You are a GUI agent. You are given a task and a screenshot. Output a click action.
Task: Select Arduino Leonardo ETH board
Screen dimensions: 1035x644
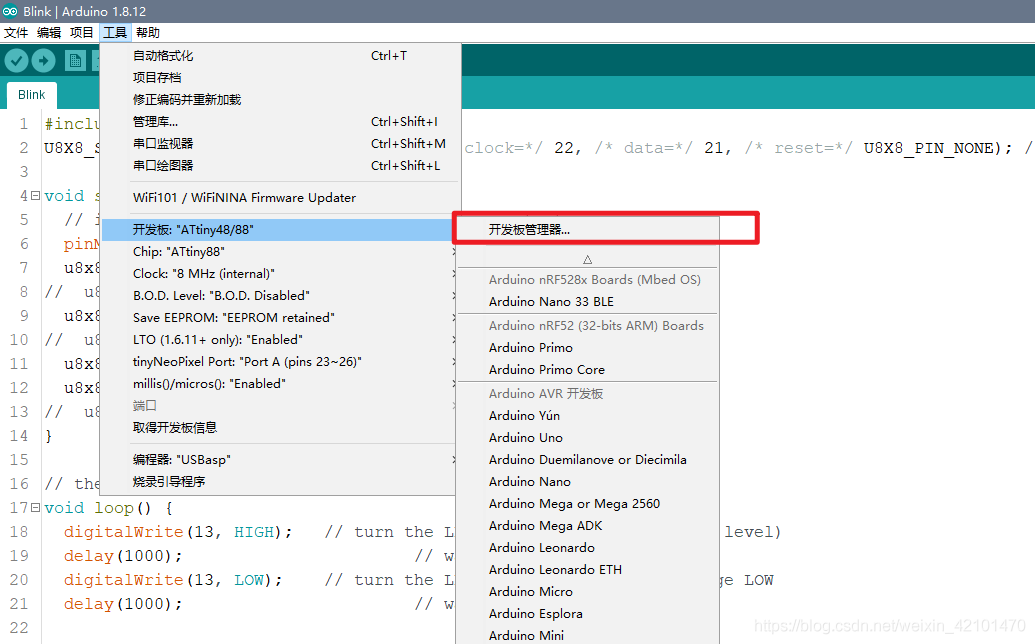click(x=587, y=570)
